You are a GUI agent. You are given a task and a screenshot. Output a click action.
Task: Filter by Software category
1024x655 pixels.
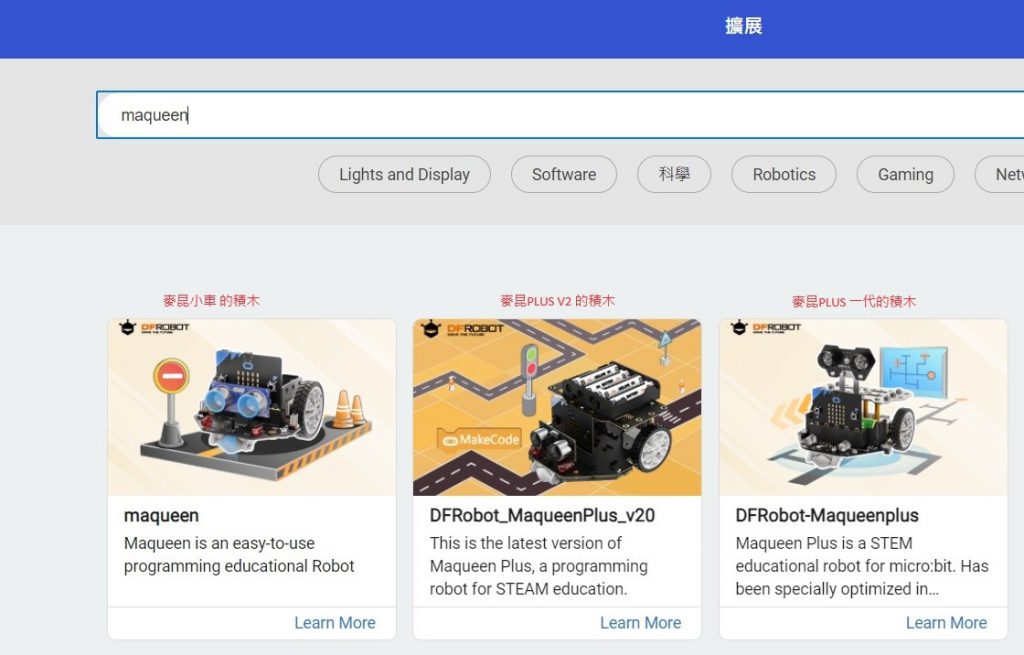564,174
